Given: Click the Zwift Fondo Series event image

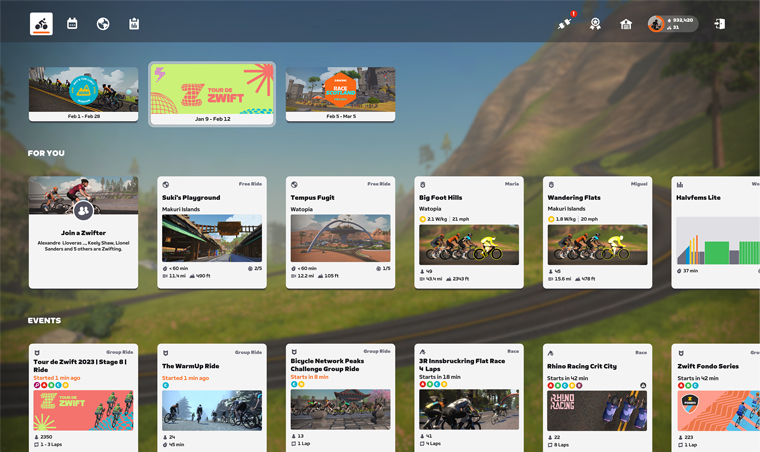Looking at the screenshot, I should click(x=719, y=411).
